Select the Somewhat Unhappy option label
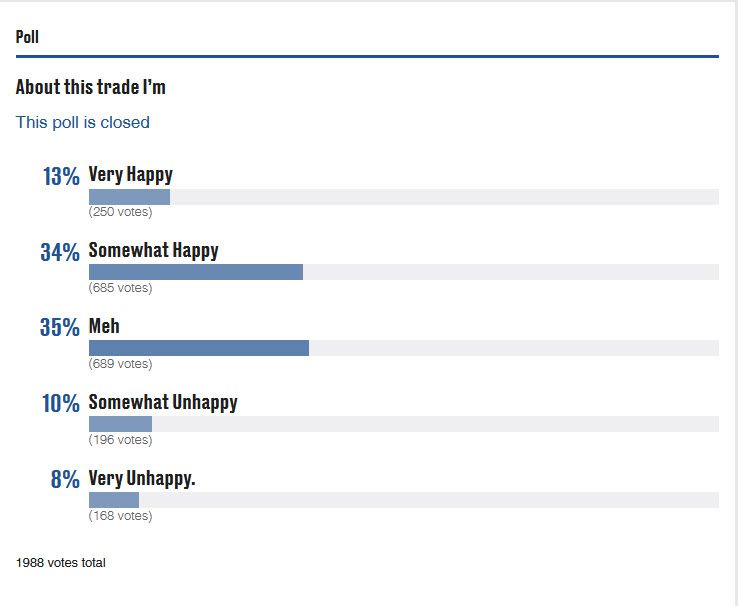739x606 pixels. [x=163, y=403]
